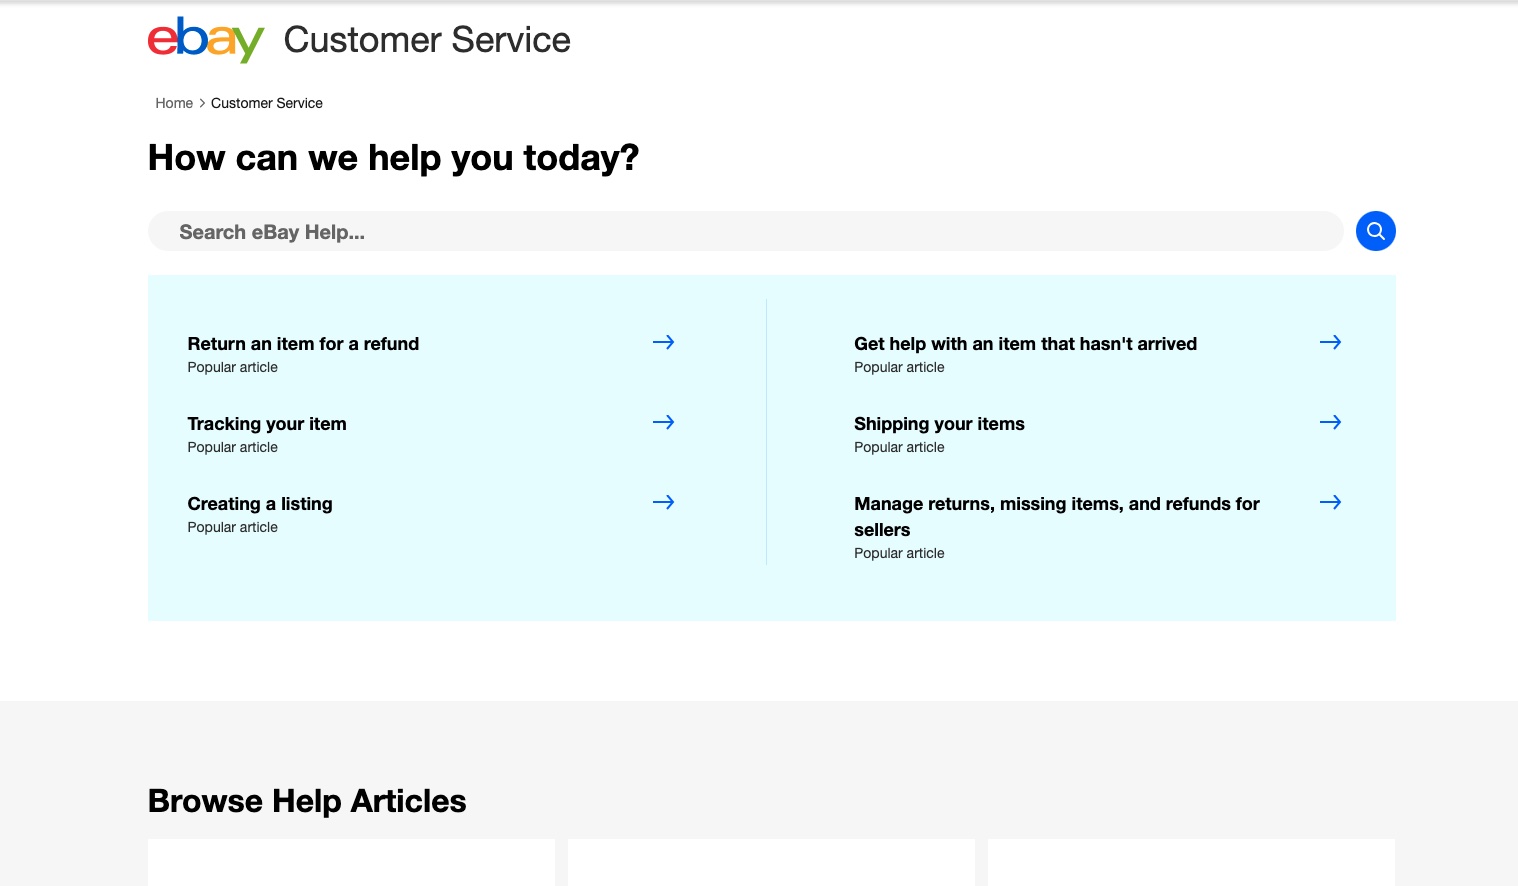
Task: Click arrow beside Creating a listing
Action: pyautogui.click(x=663, y=502)
